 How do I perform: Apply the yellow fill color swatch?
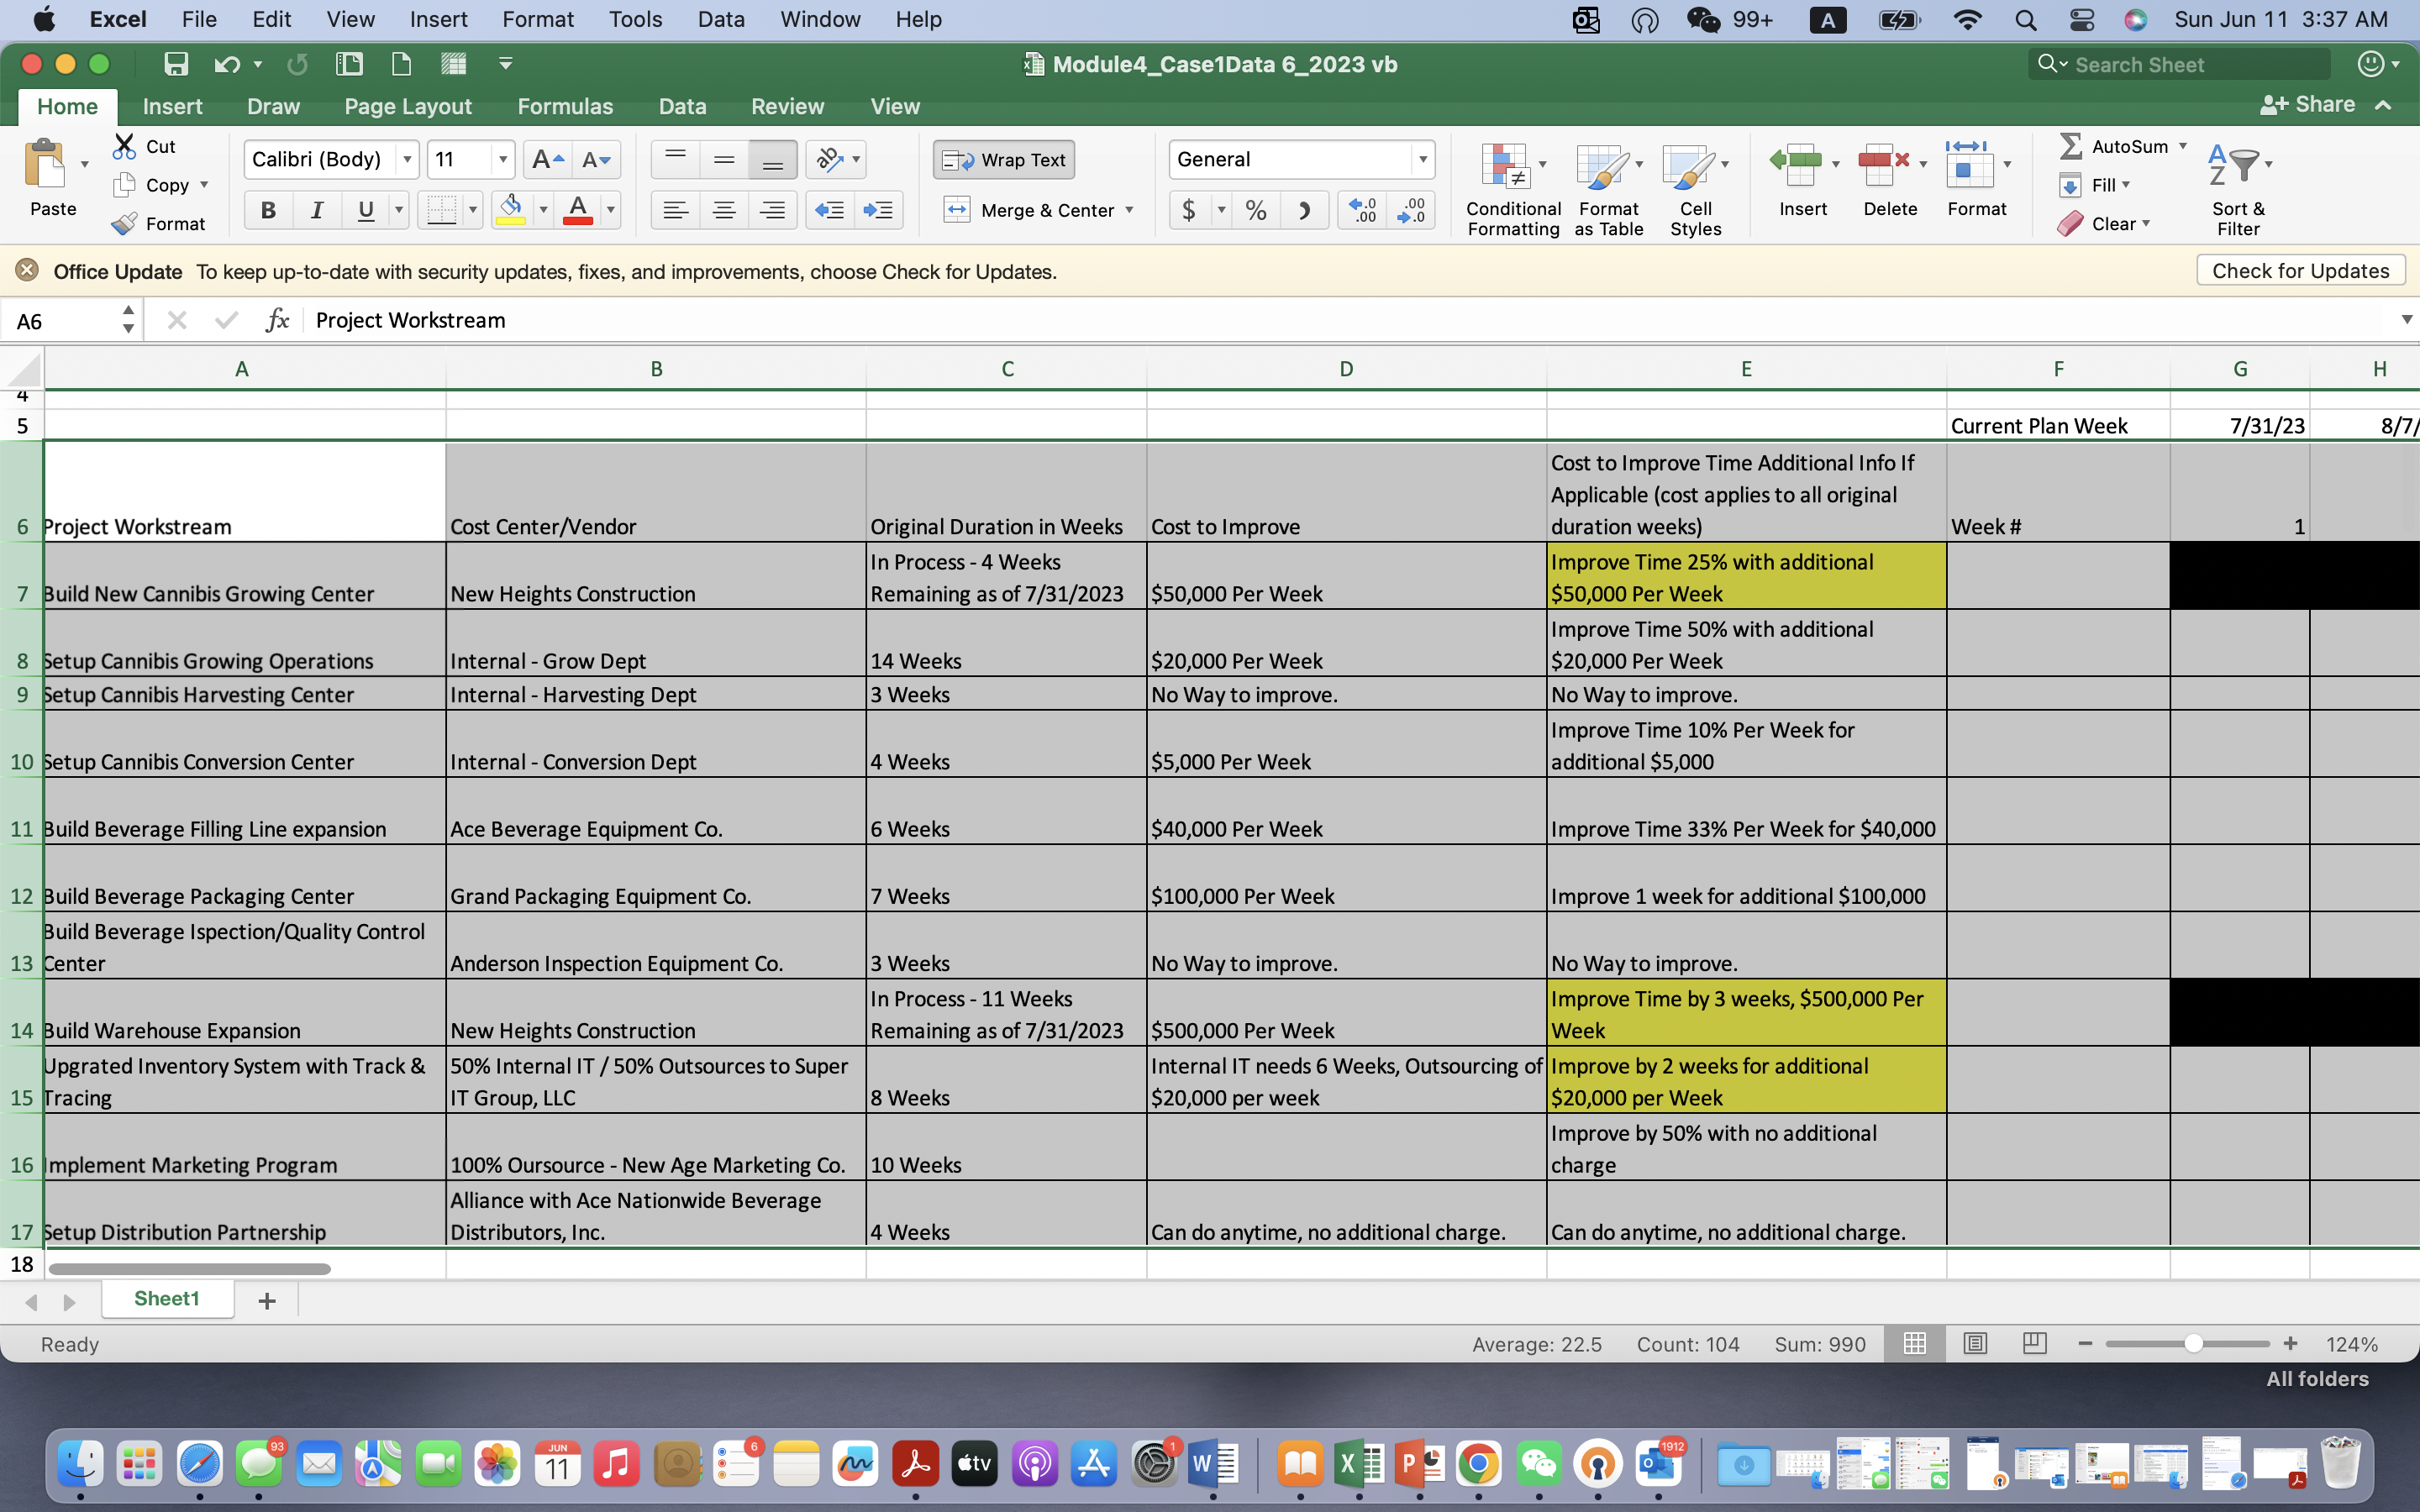click(511, 210)
